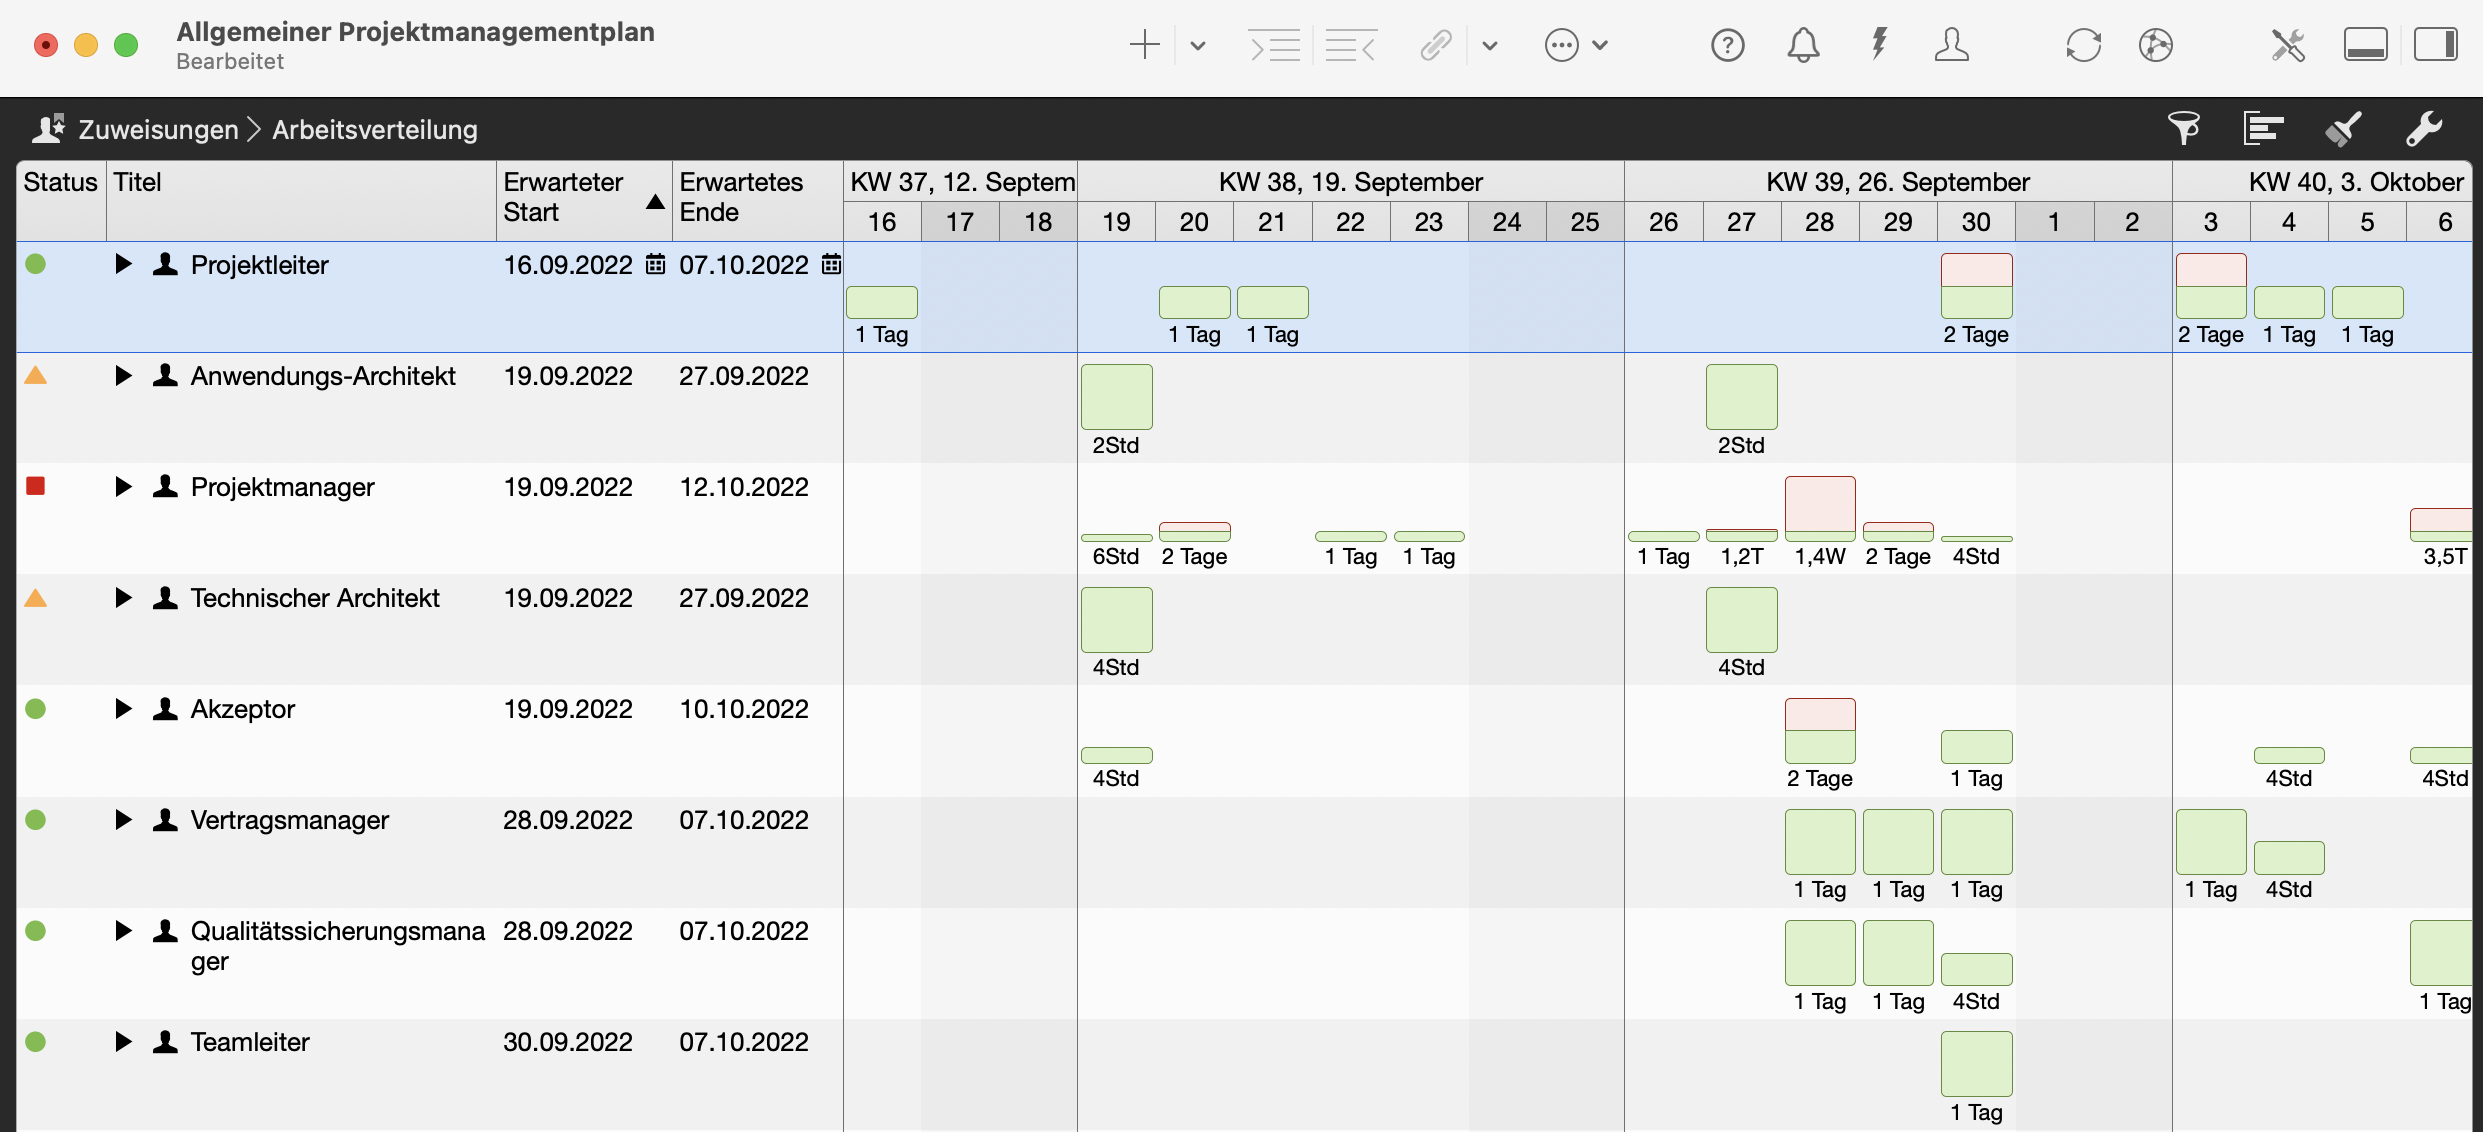Click the attachment paperclip icon
The height and width of the screenshot is (1132, 2483).
1435,45
